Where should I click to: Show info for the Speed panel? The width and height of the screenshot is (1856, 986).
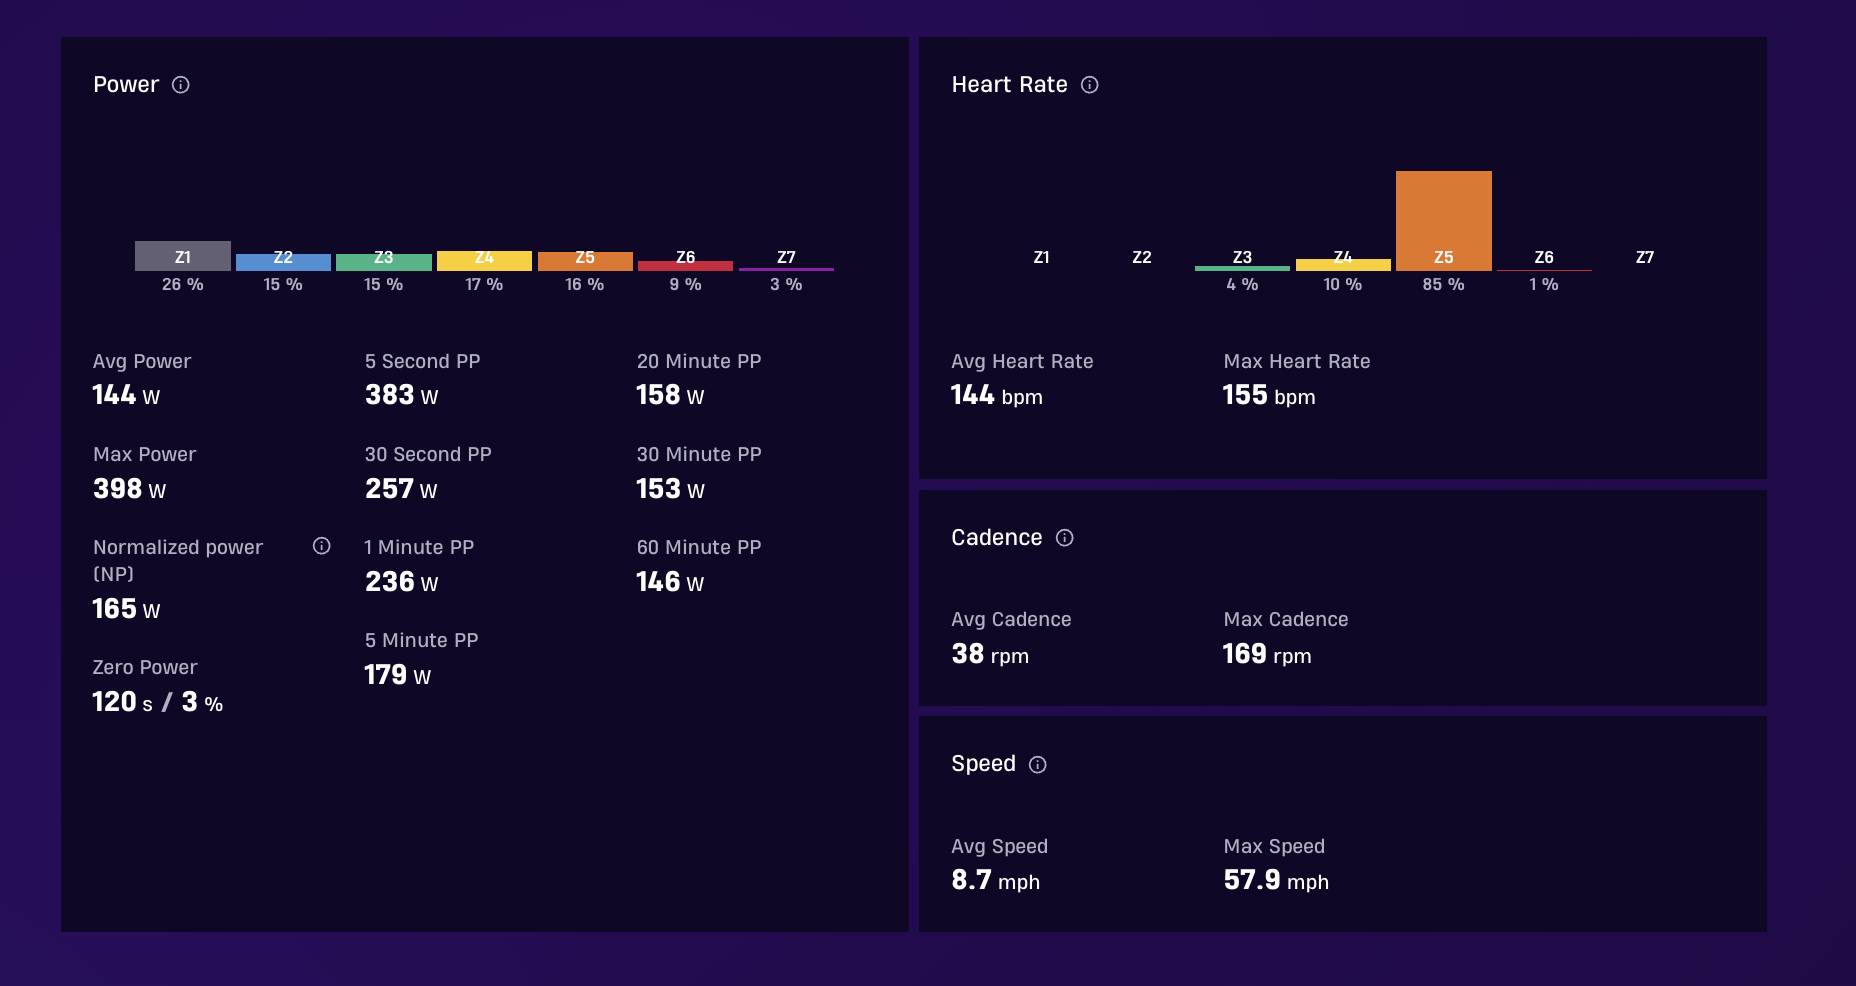[1038, 765]
